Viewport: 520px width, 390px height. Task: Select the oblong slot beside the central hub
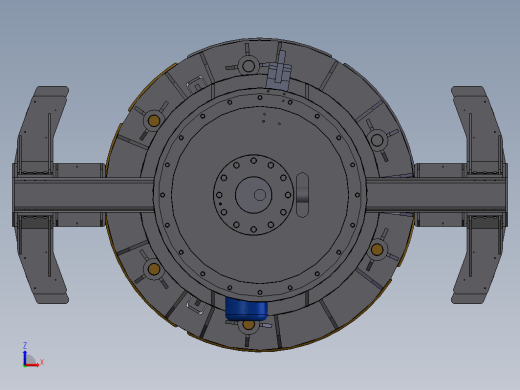coord(302,195)
